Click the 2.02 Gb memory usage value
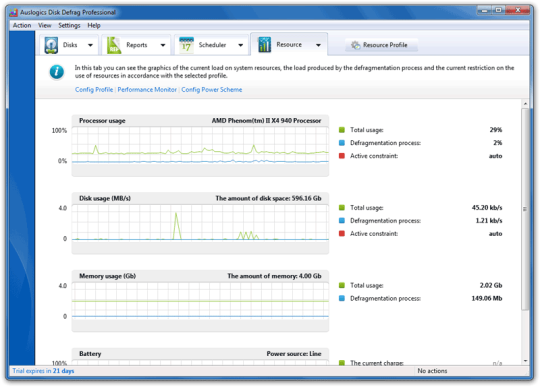This screenshot has height=387, width=540. (x=491, y=285)
